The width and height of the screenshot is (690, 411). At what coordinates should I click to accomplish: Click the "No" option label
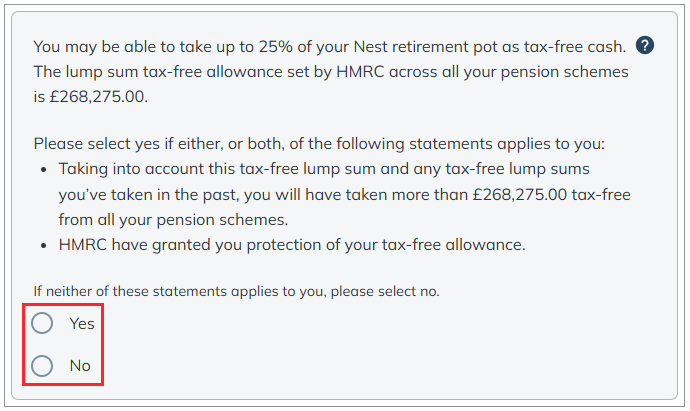(80, 366)
